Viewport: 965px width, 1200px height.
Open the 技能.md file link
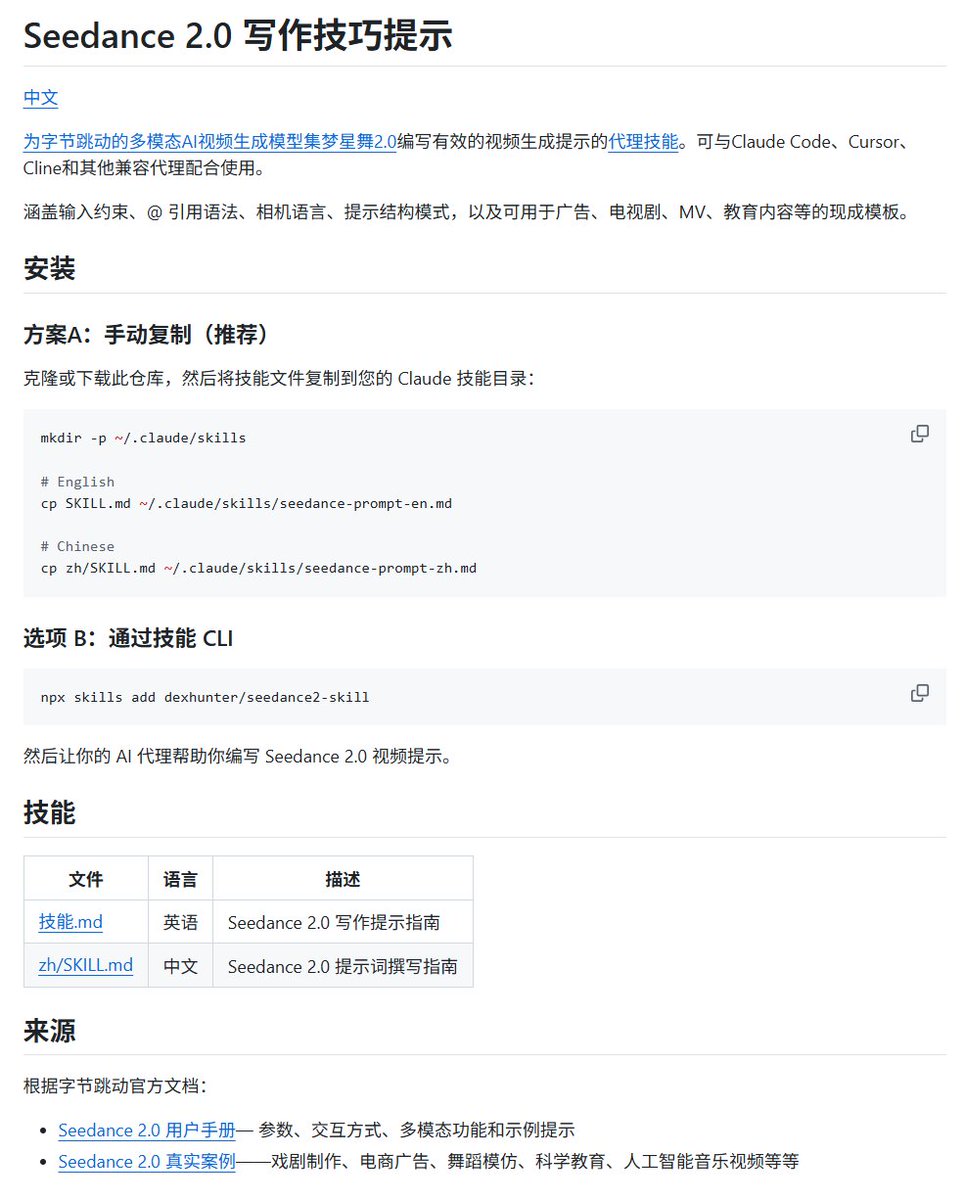point(71,922)
